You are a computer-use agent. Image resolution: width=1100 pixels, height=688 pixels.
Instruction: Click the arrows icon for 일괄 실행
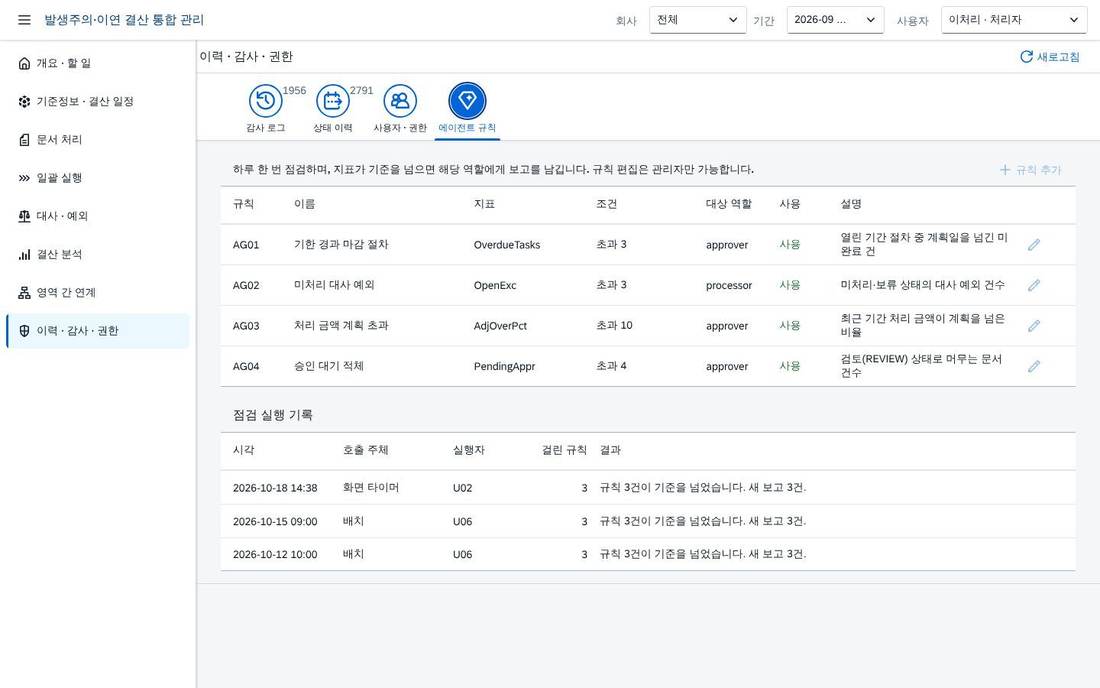(x=25, y=178)
